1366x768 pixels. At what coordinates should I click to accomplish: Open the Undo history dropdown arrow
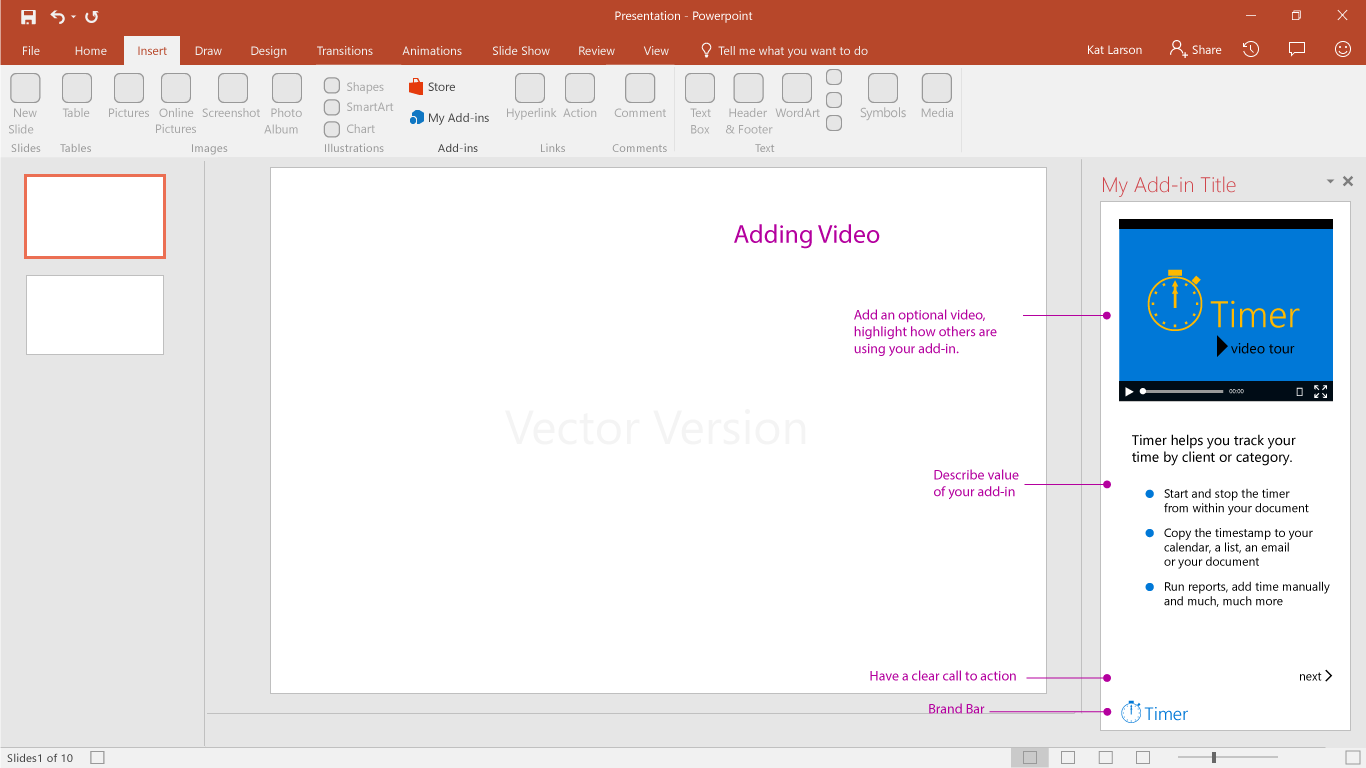coord(73,17)
